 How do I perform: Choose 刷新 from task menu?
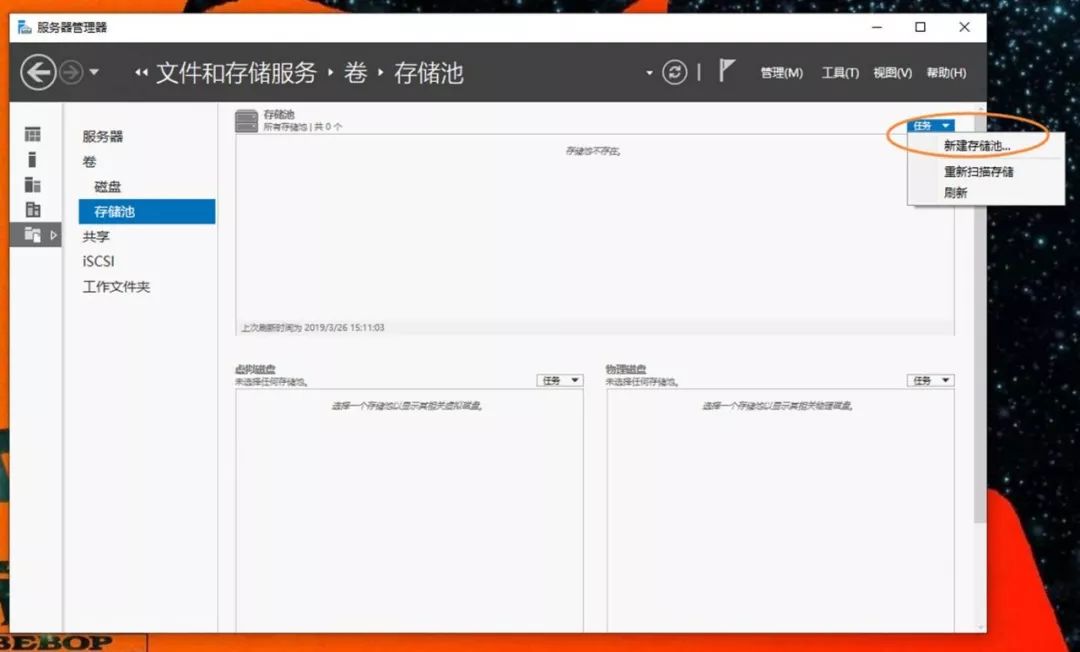[x=955, y=193]
